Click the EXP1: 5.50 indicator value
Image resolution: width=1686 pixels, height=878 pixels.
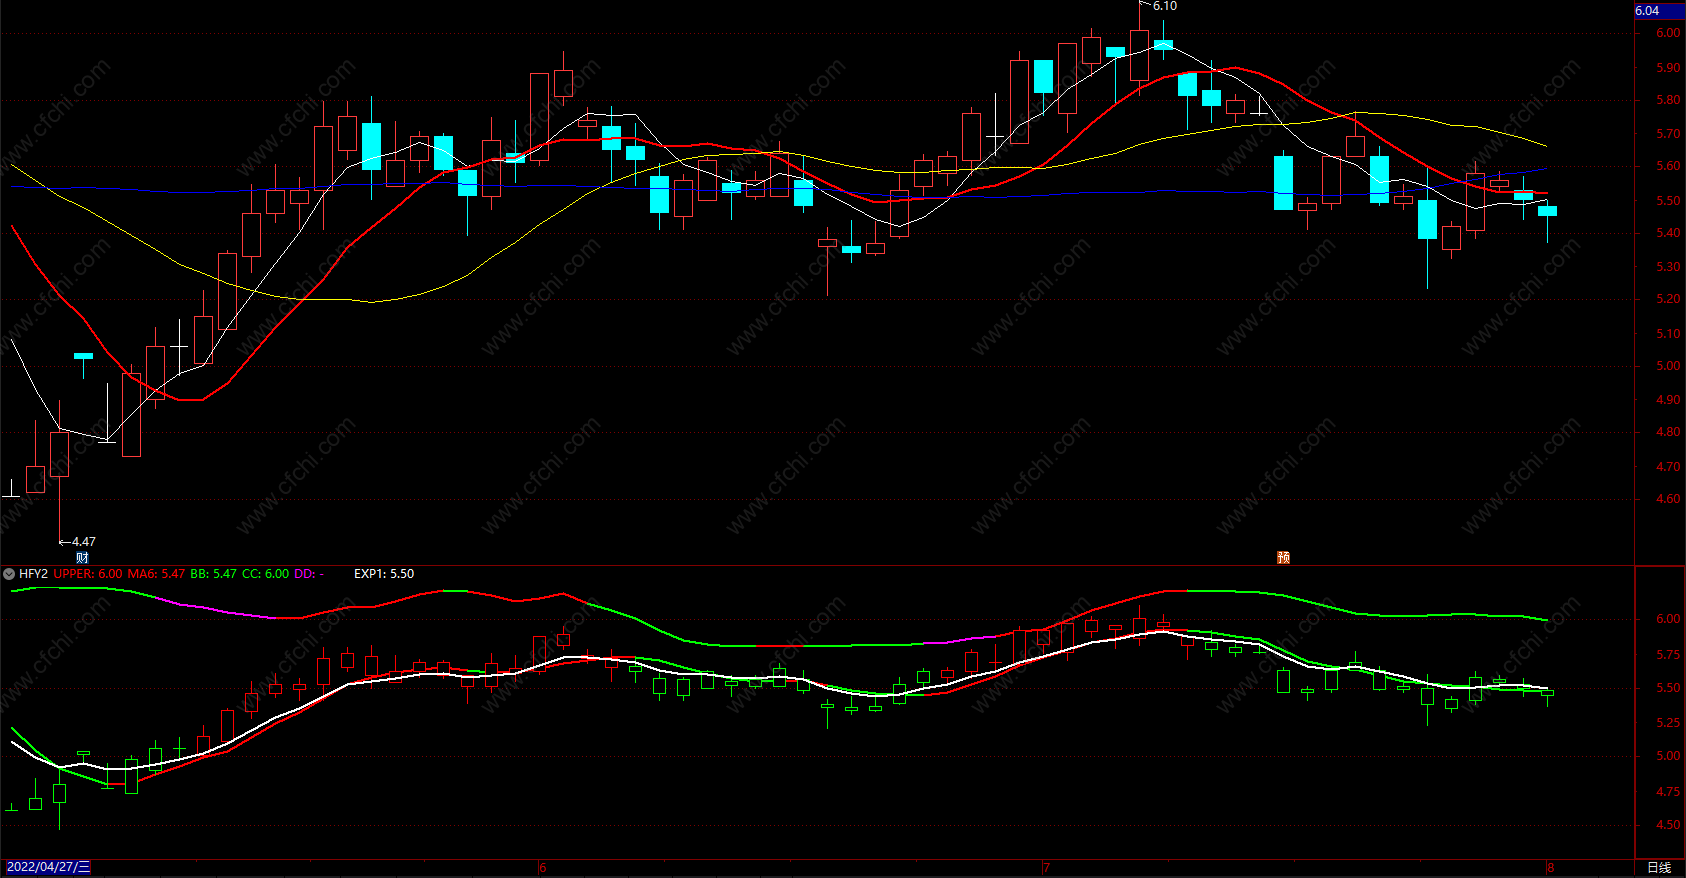pyautogui.click(x=384, y=574)
